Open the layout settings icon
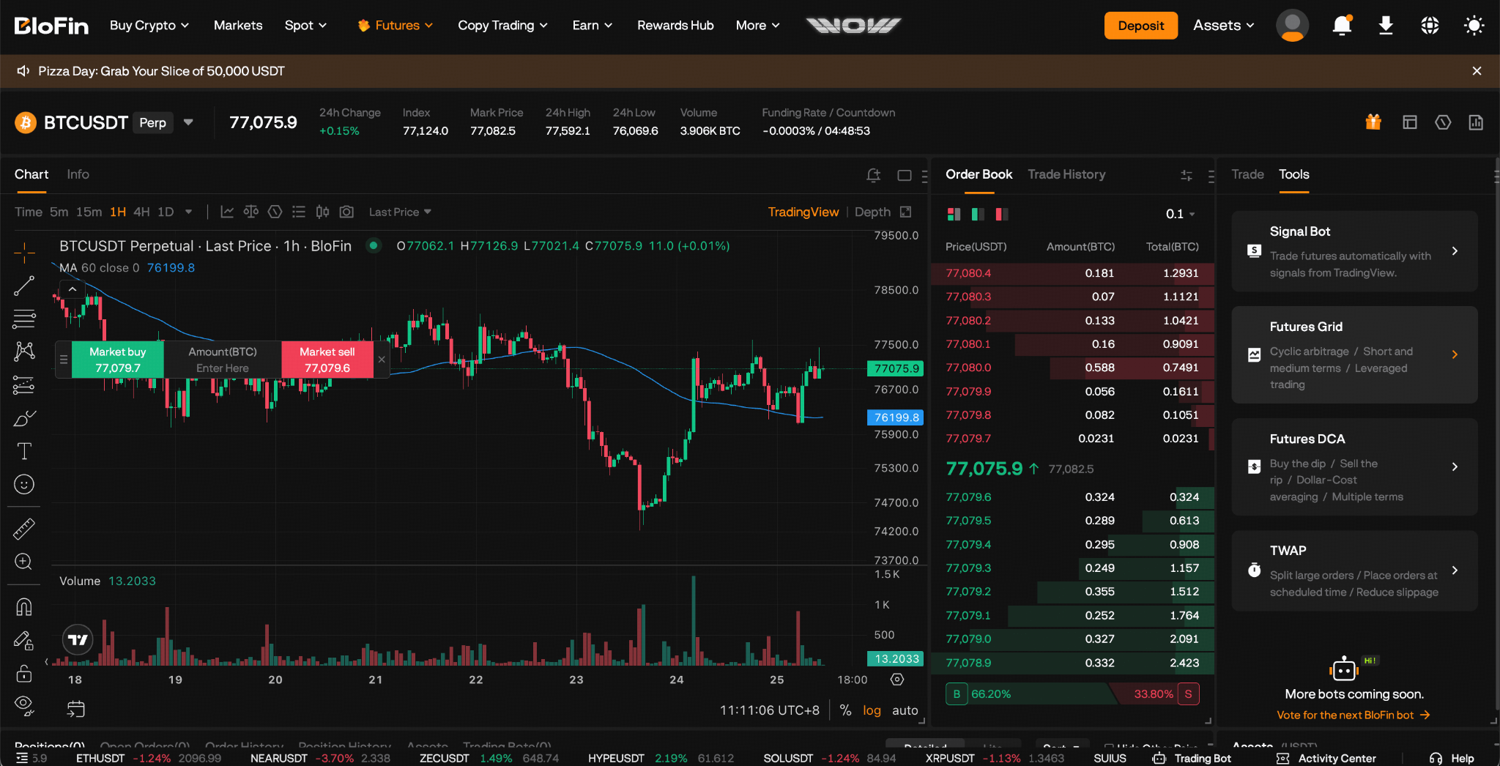The width and height of the screenshot is (1500, 766). [1410, 122]
